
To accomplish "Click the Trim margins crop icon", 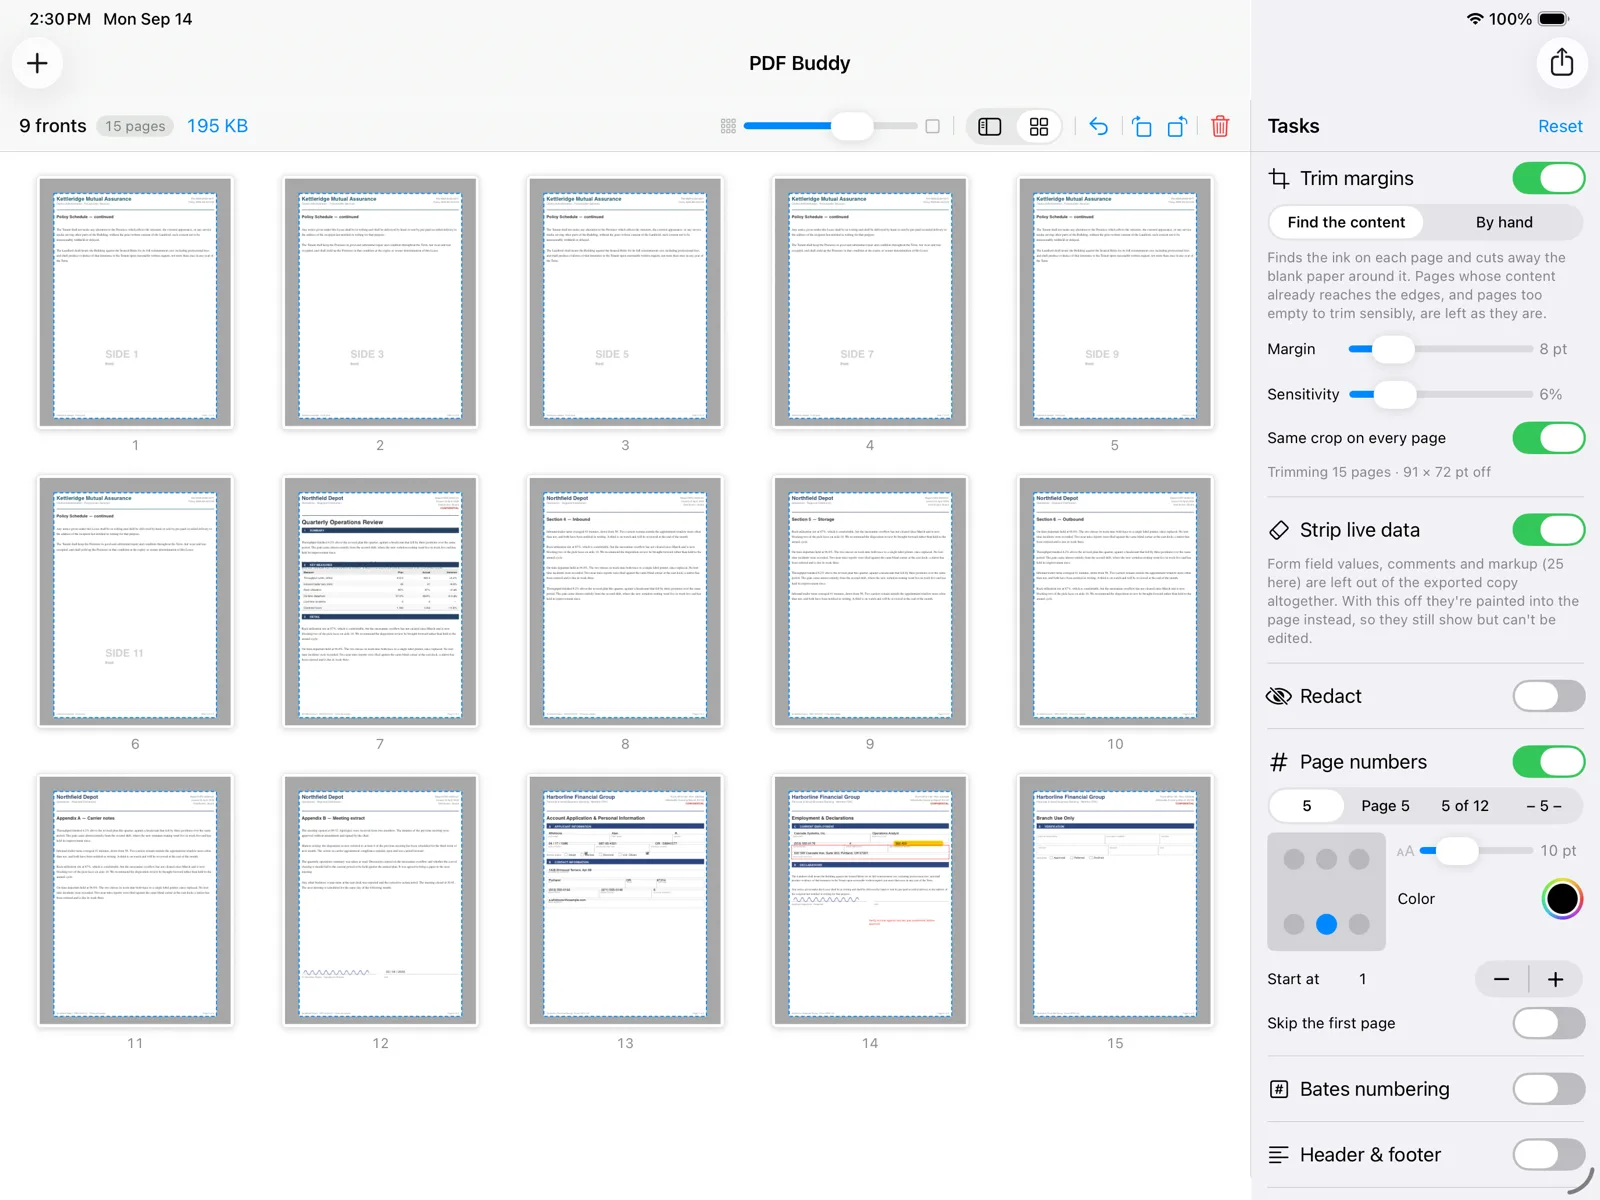I will click(x=1279, y=178).
